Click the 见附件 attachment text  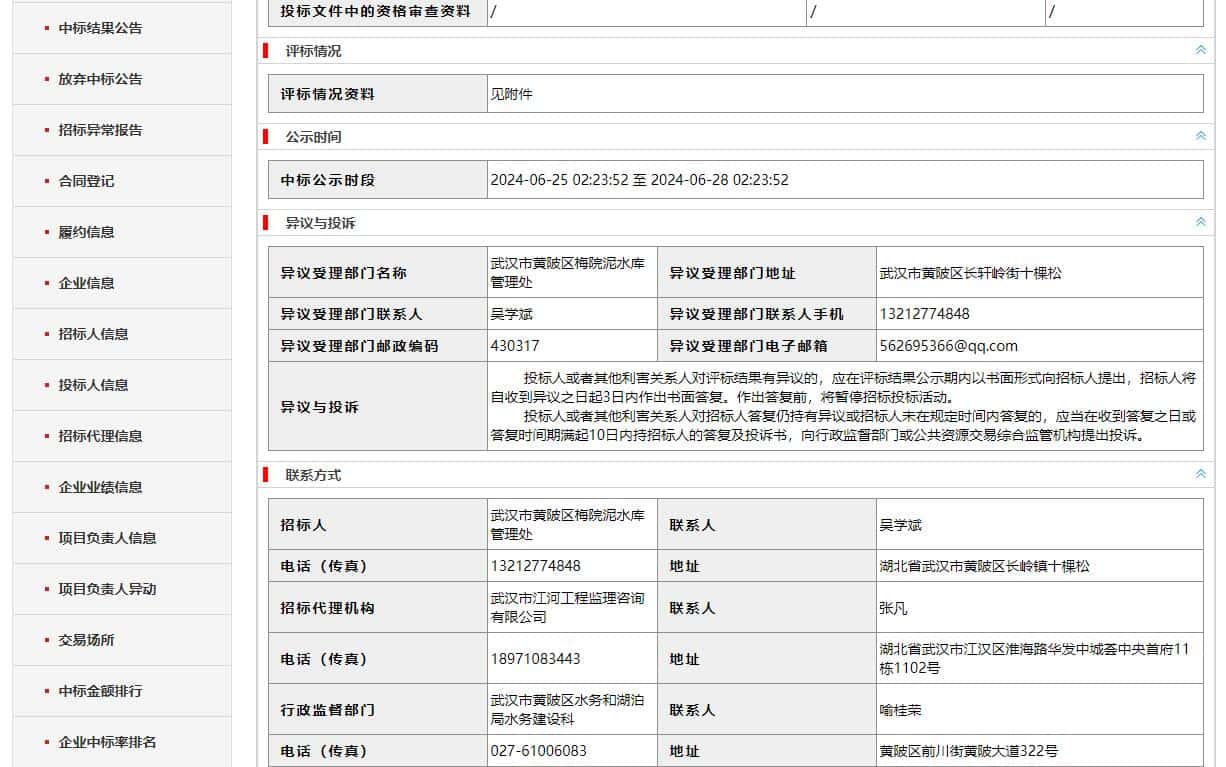pos(511,94)
